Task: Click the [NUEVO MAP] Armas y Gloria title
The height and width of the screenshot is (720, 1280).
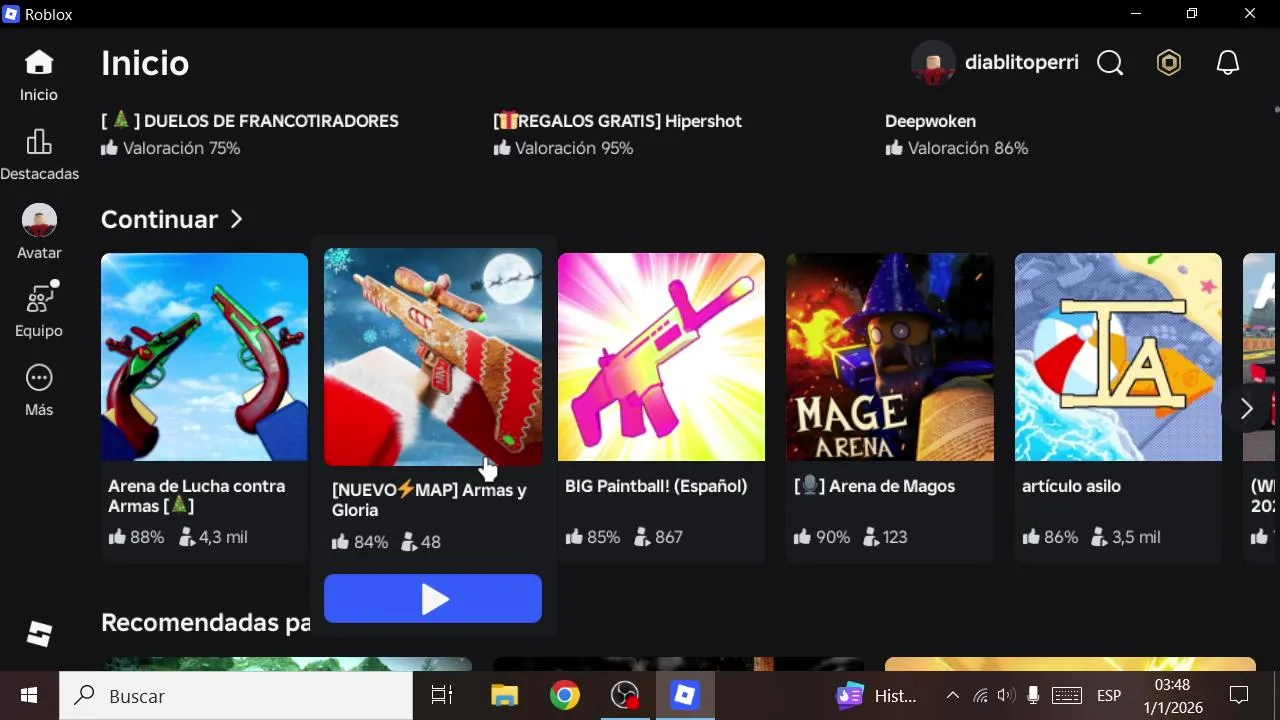Action: click(429, 500)
